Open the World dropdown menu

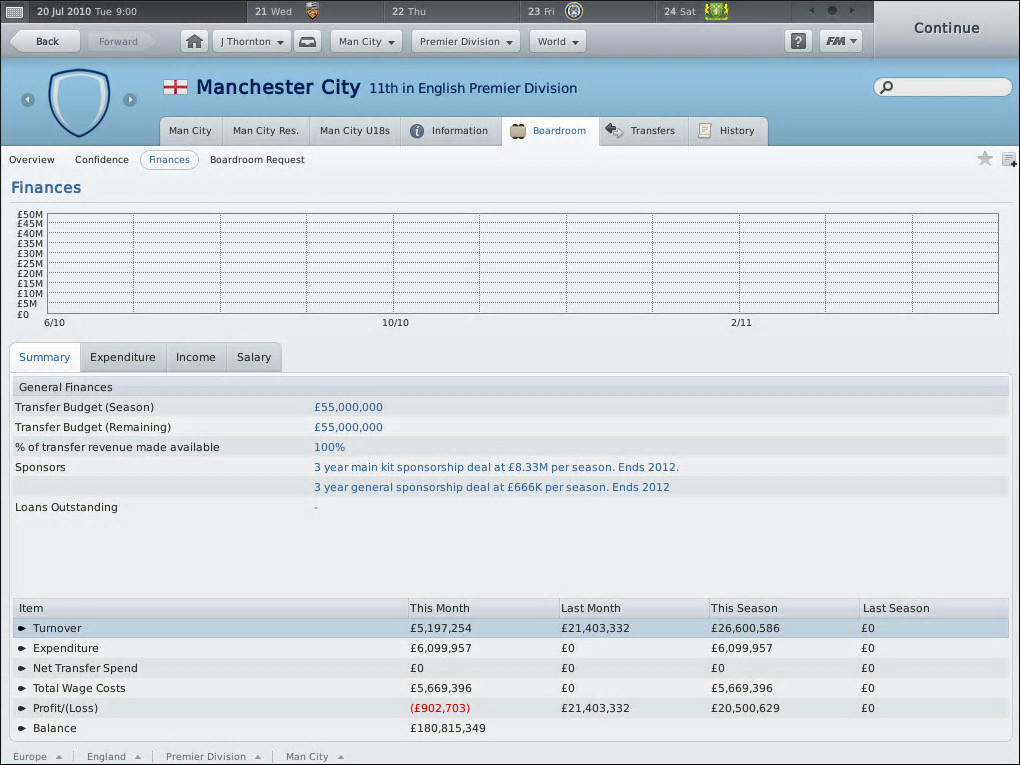coord(558,42)
